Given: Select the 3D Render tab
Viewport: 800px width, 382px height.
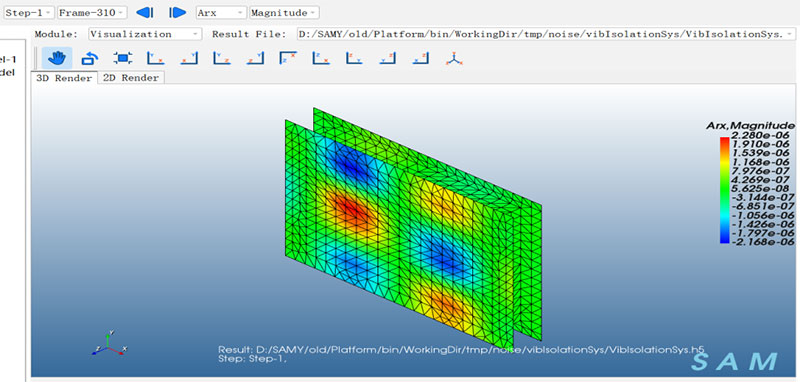Looking at the screenshot, I should point(64,78).
